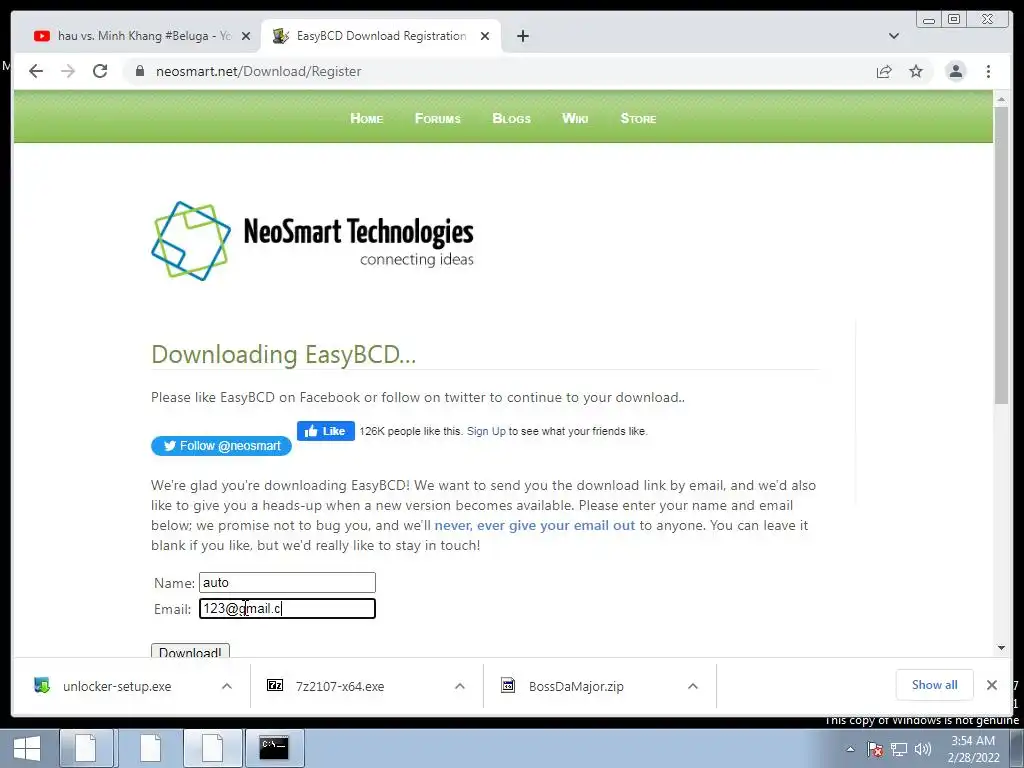This screenshot has width=1024, height=768.
Task: Open the taskbar clock showing 3:54 AM
Action: point(973,749)
